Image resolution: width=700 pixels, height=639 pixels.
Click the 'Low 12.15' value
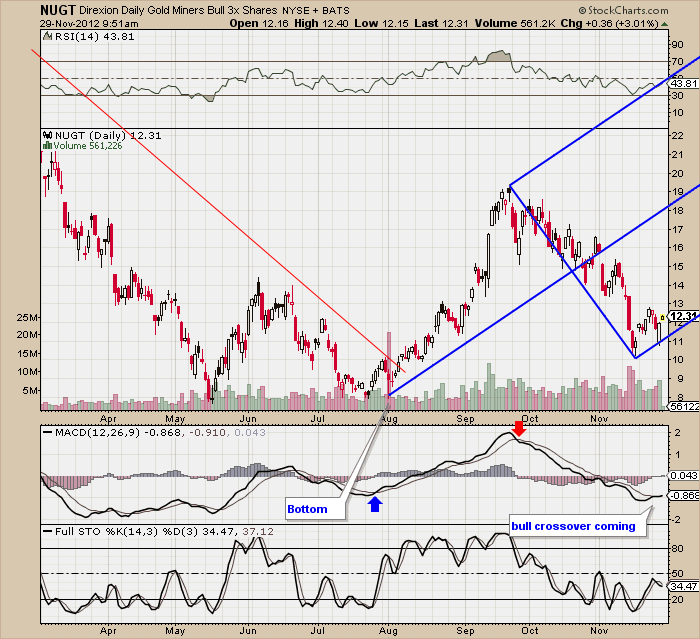point(381,24)
